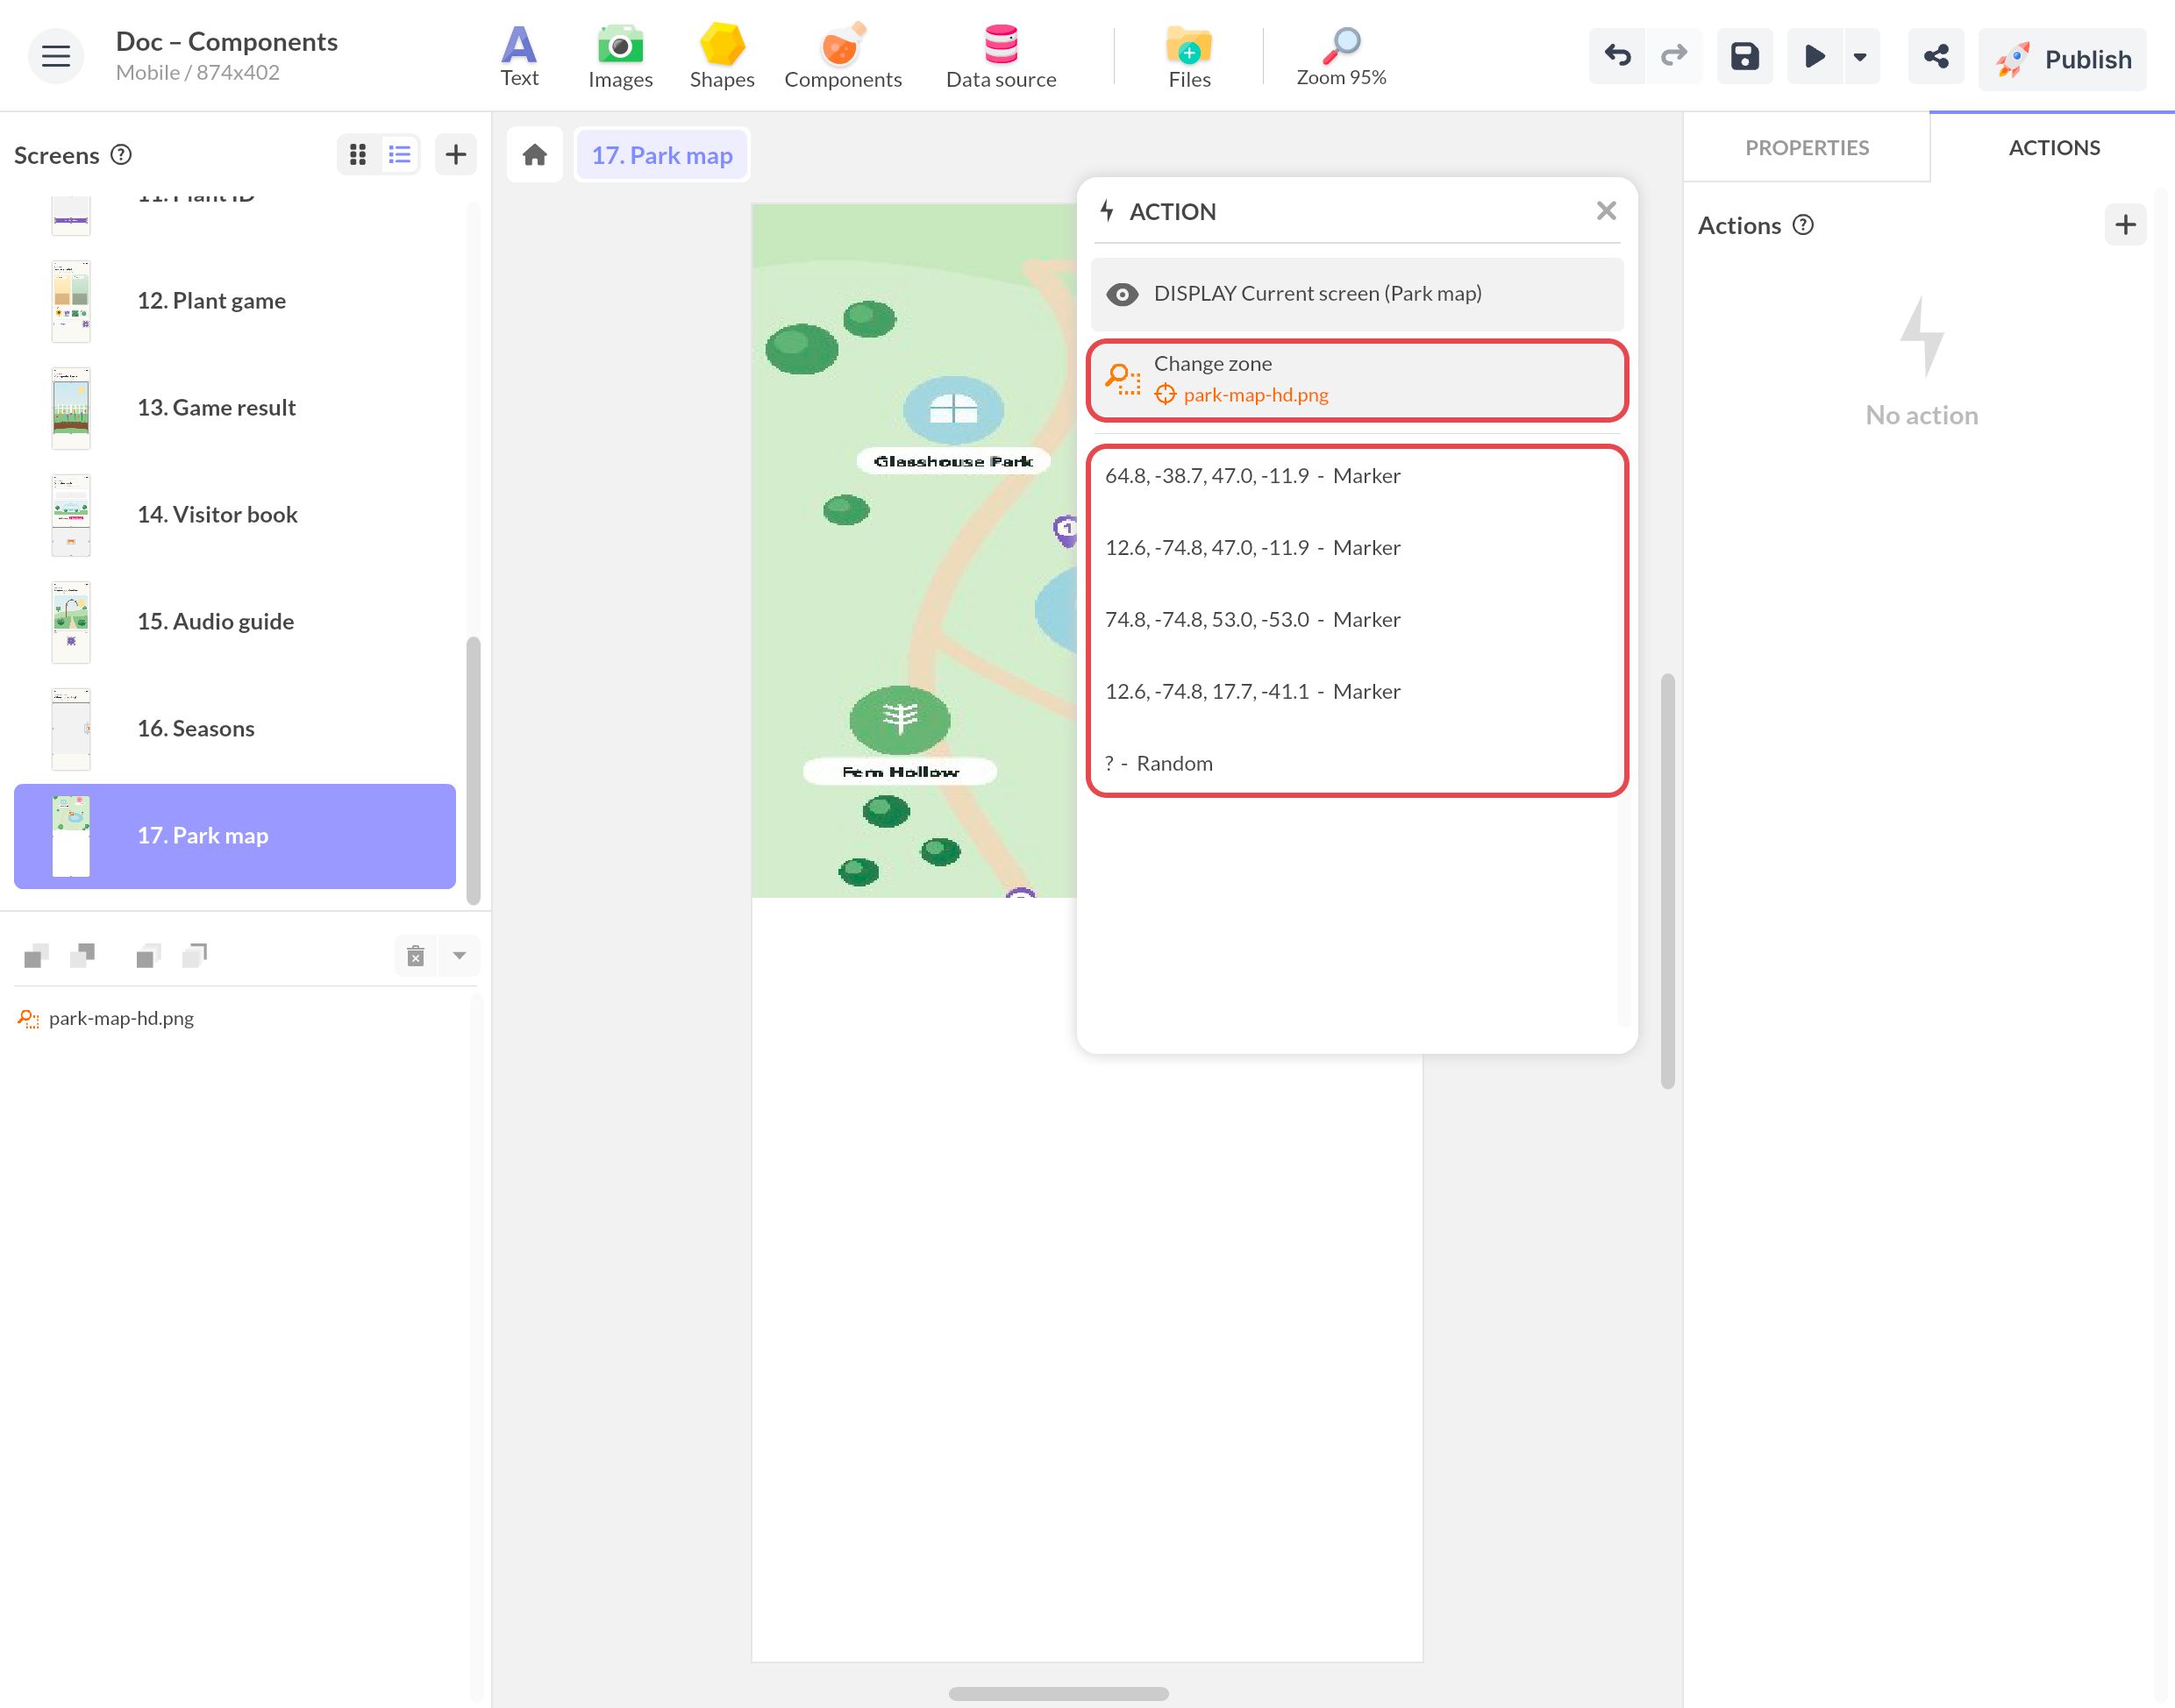Select the 15. Audio guide thumbnail

(71, 622)
